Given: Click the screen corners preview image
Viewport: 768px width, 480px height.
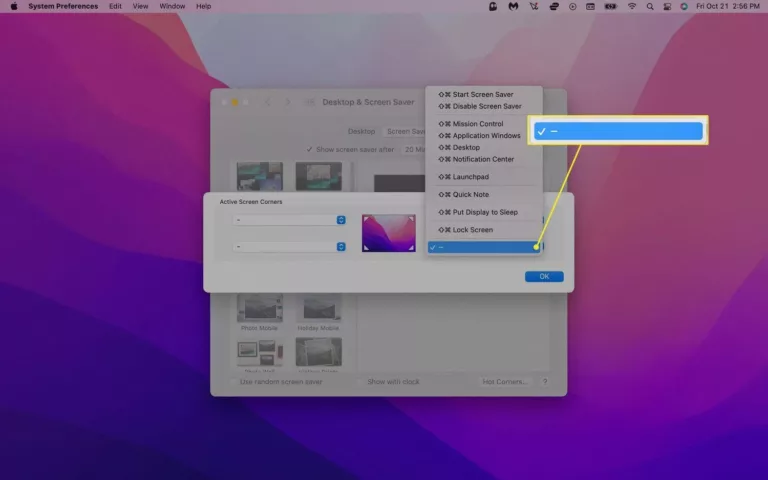Looking at the screenshot, I should coord(389,233).
